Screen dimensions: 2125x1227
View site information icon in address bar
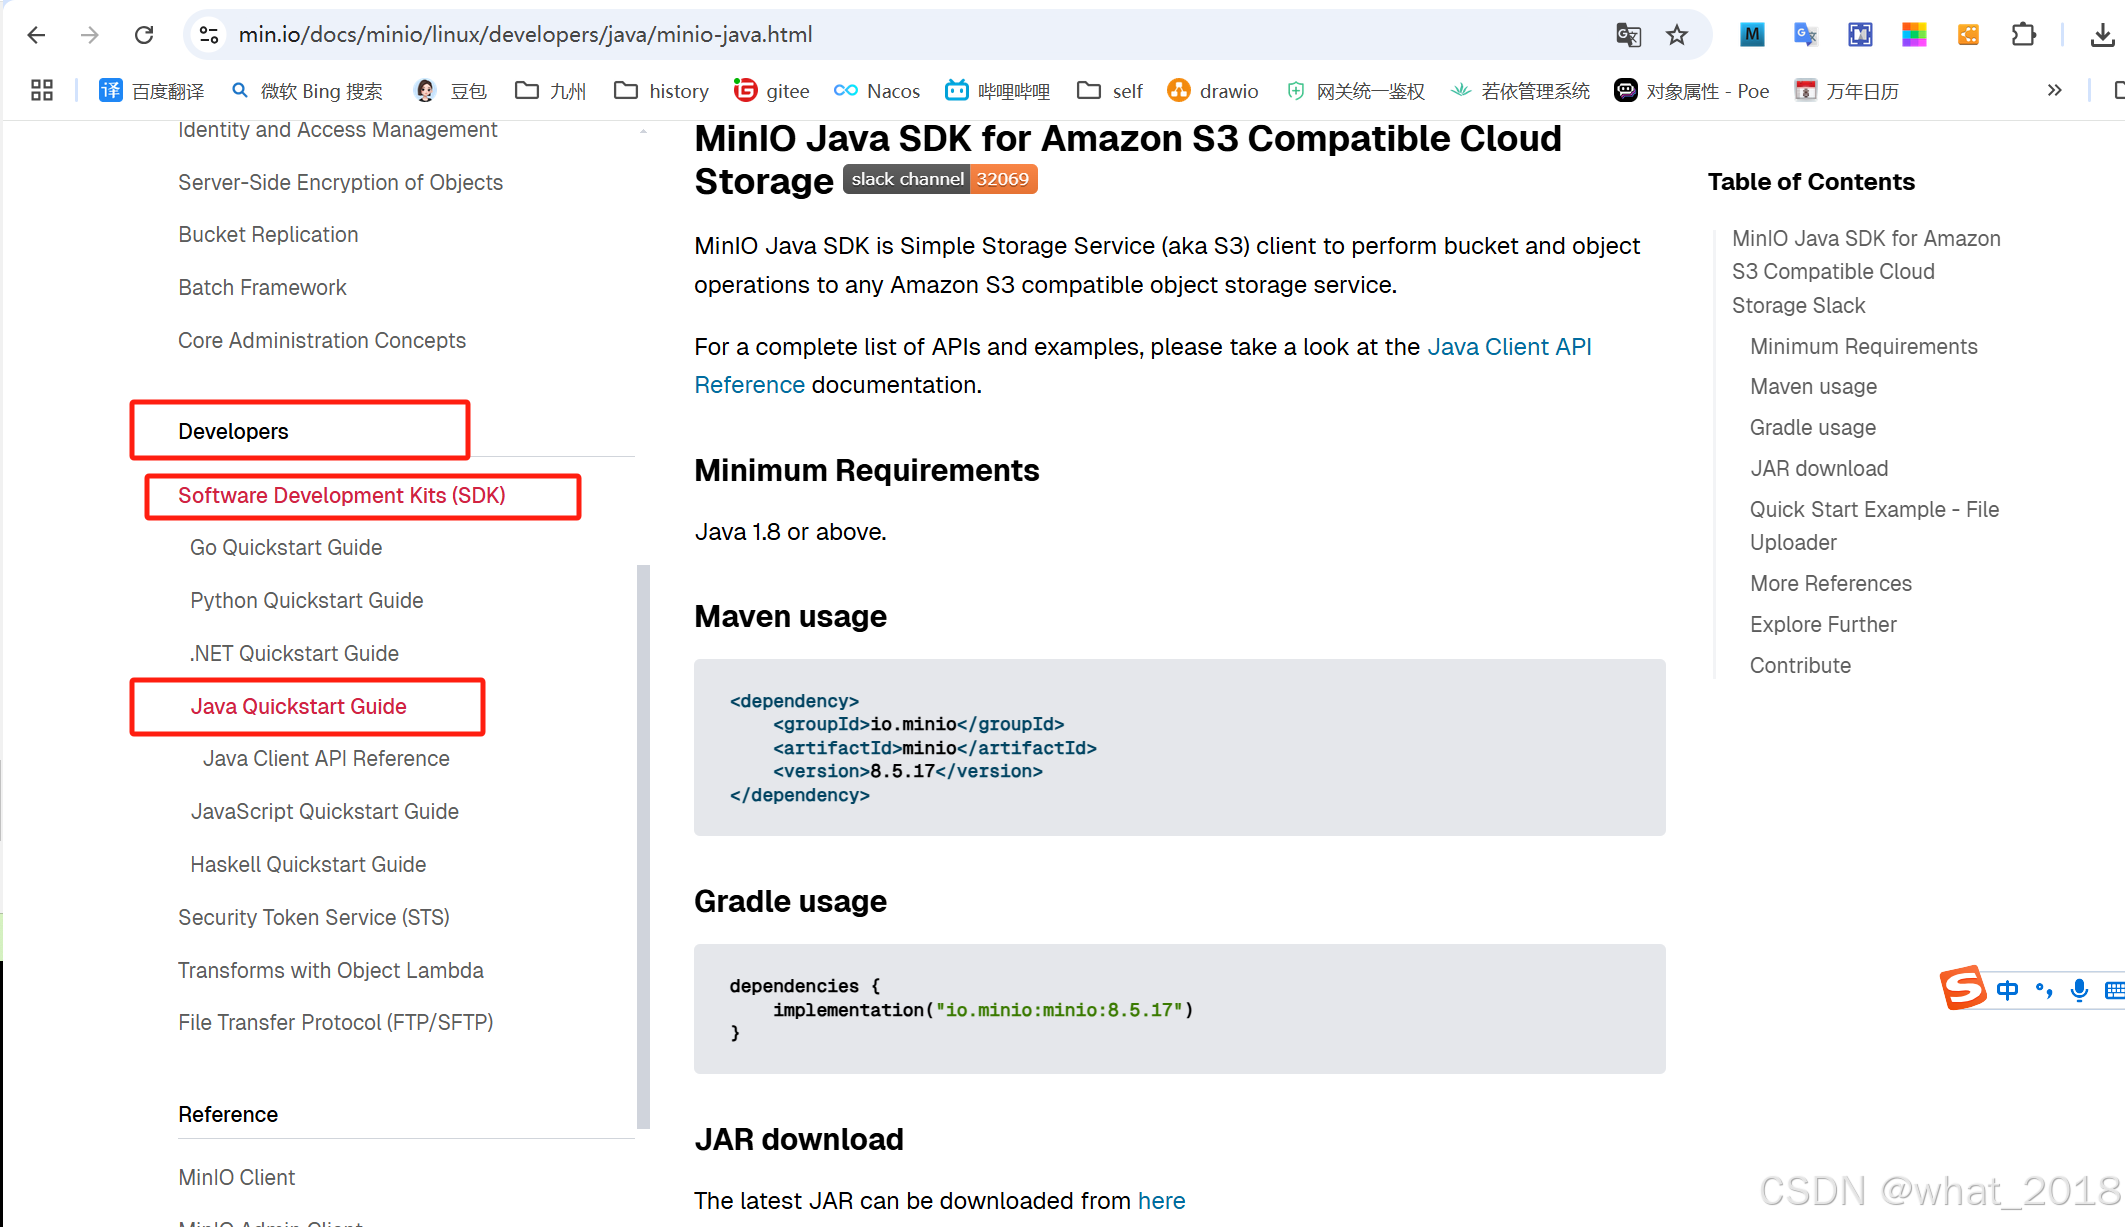coord(209,35)
